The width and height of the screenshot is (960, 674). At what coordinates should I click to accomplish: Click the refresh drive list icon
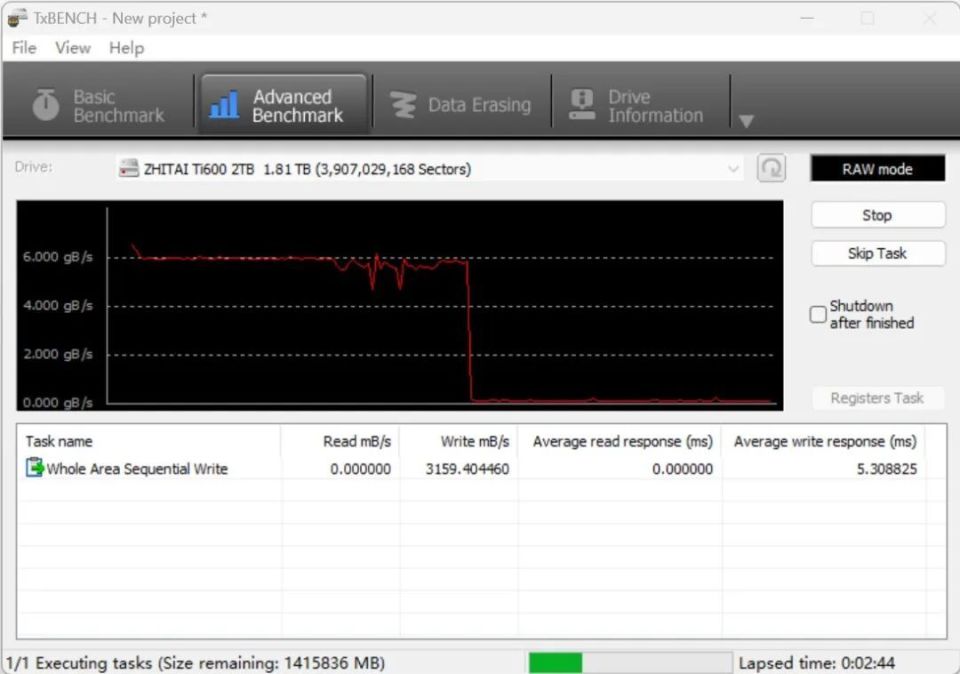point(771,168)
